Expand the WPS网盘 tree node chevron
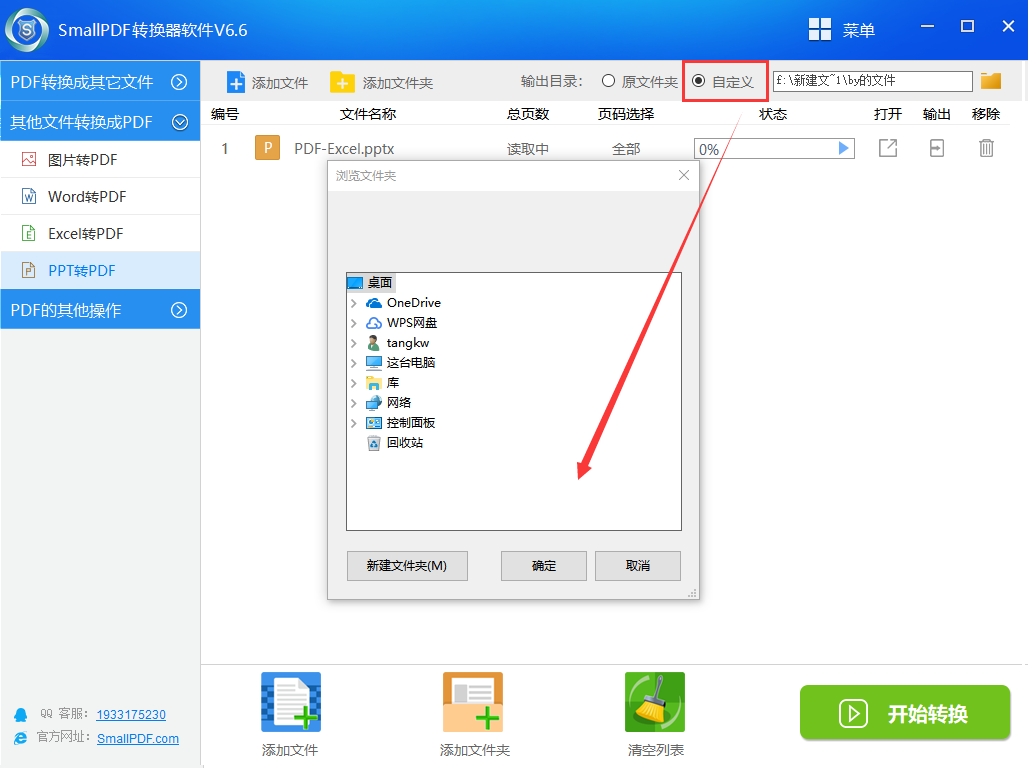 (x=354, y=323)
